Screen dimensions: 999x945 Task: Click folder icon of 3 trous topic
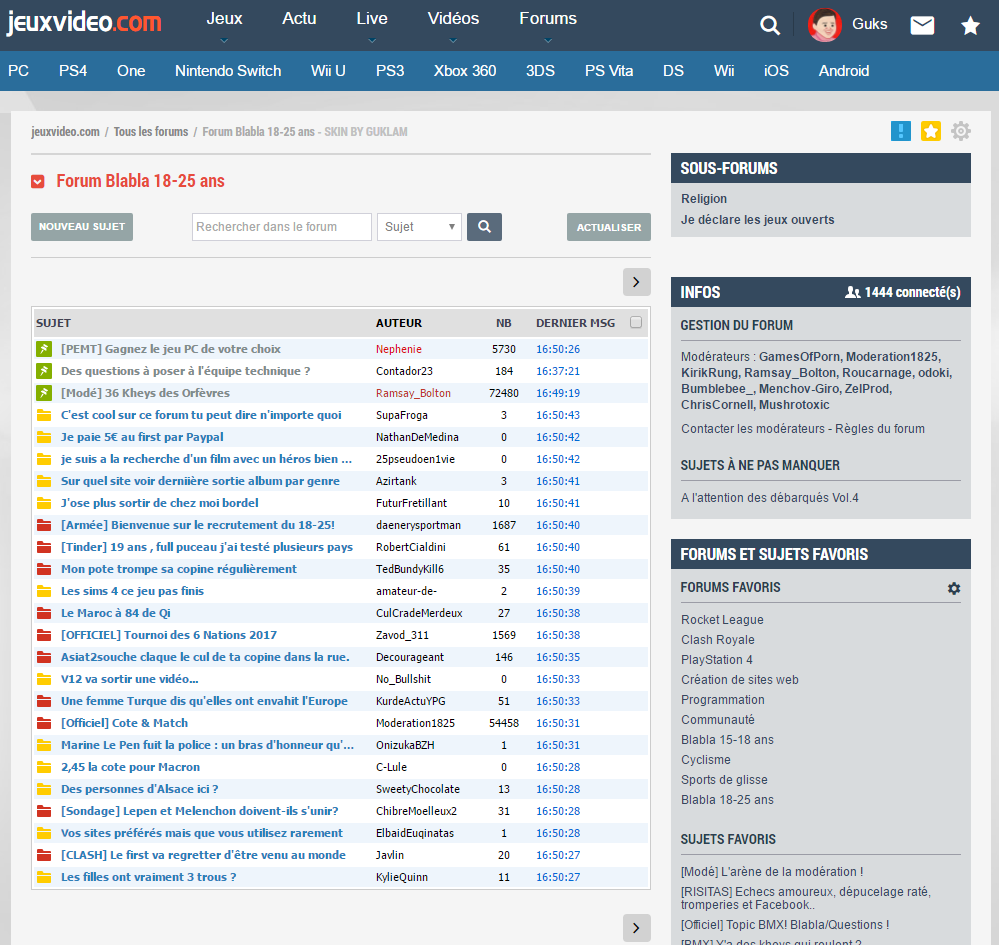(44, 877)
